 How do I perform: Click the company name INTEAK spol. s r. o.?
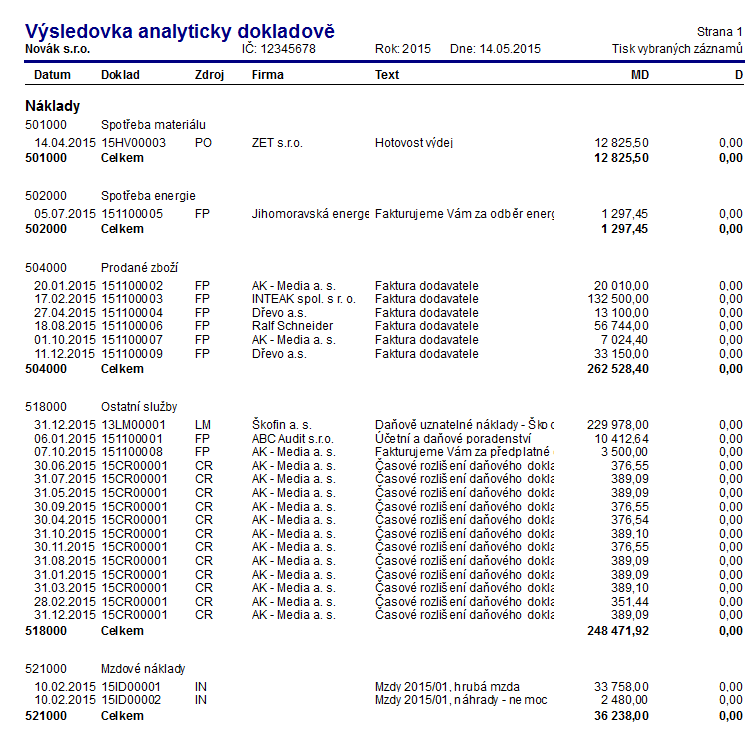303,299
